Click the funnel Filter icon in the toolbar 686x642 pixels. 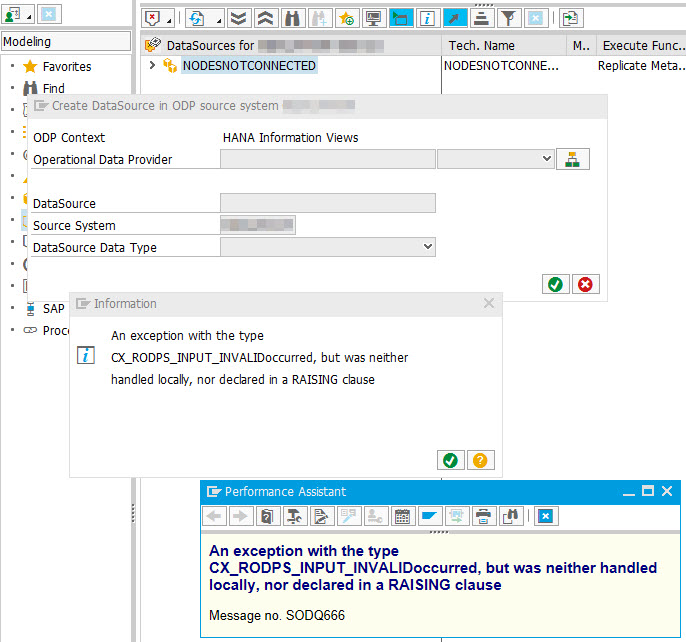click(x=508, y=18)
